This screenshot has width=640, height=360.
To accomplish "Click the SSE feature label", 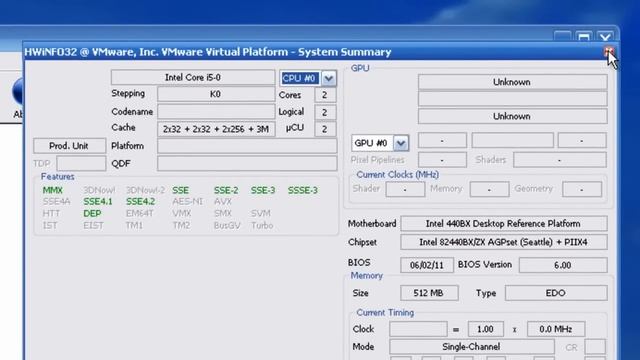I will 180,190.
